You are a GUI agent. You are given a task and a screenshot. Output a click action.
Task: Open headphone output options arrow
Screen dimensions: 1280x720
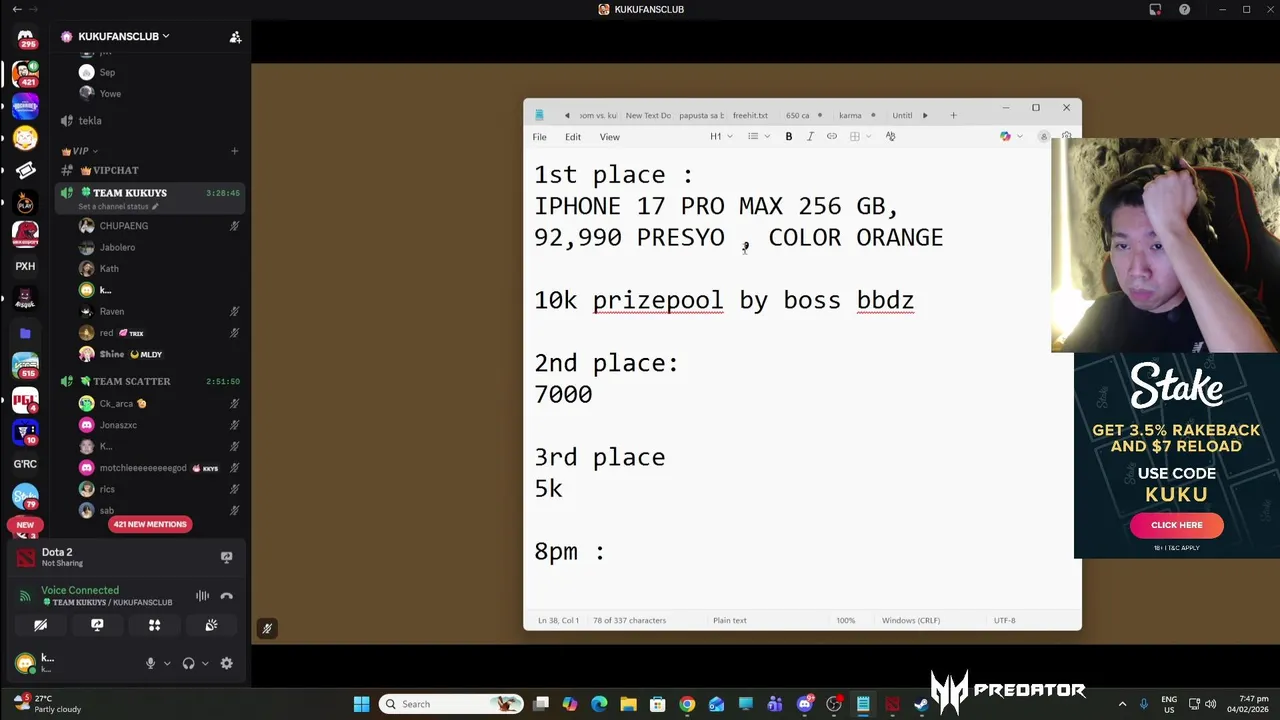[x=205, y=663]
